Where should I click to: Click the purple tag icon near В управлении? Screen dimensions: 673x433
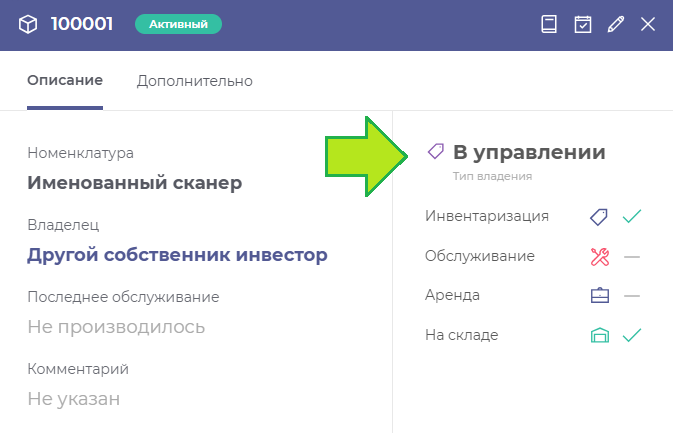click(x=436, y=152)
